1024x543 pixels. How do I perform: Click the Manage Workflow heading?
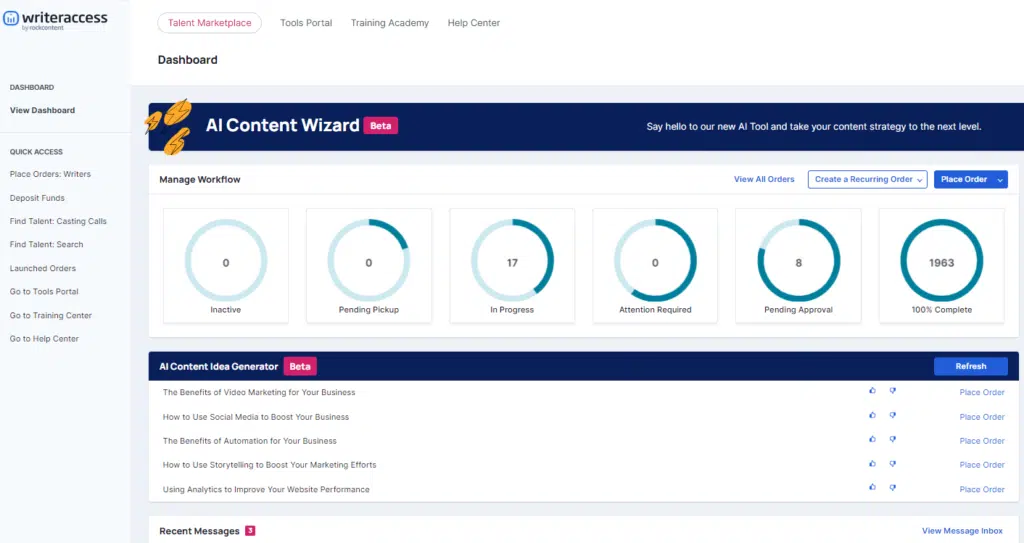pyautogui.click(x=200, y=180)
